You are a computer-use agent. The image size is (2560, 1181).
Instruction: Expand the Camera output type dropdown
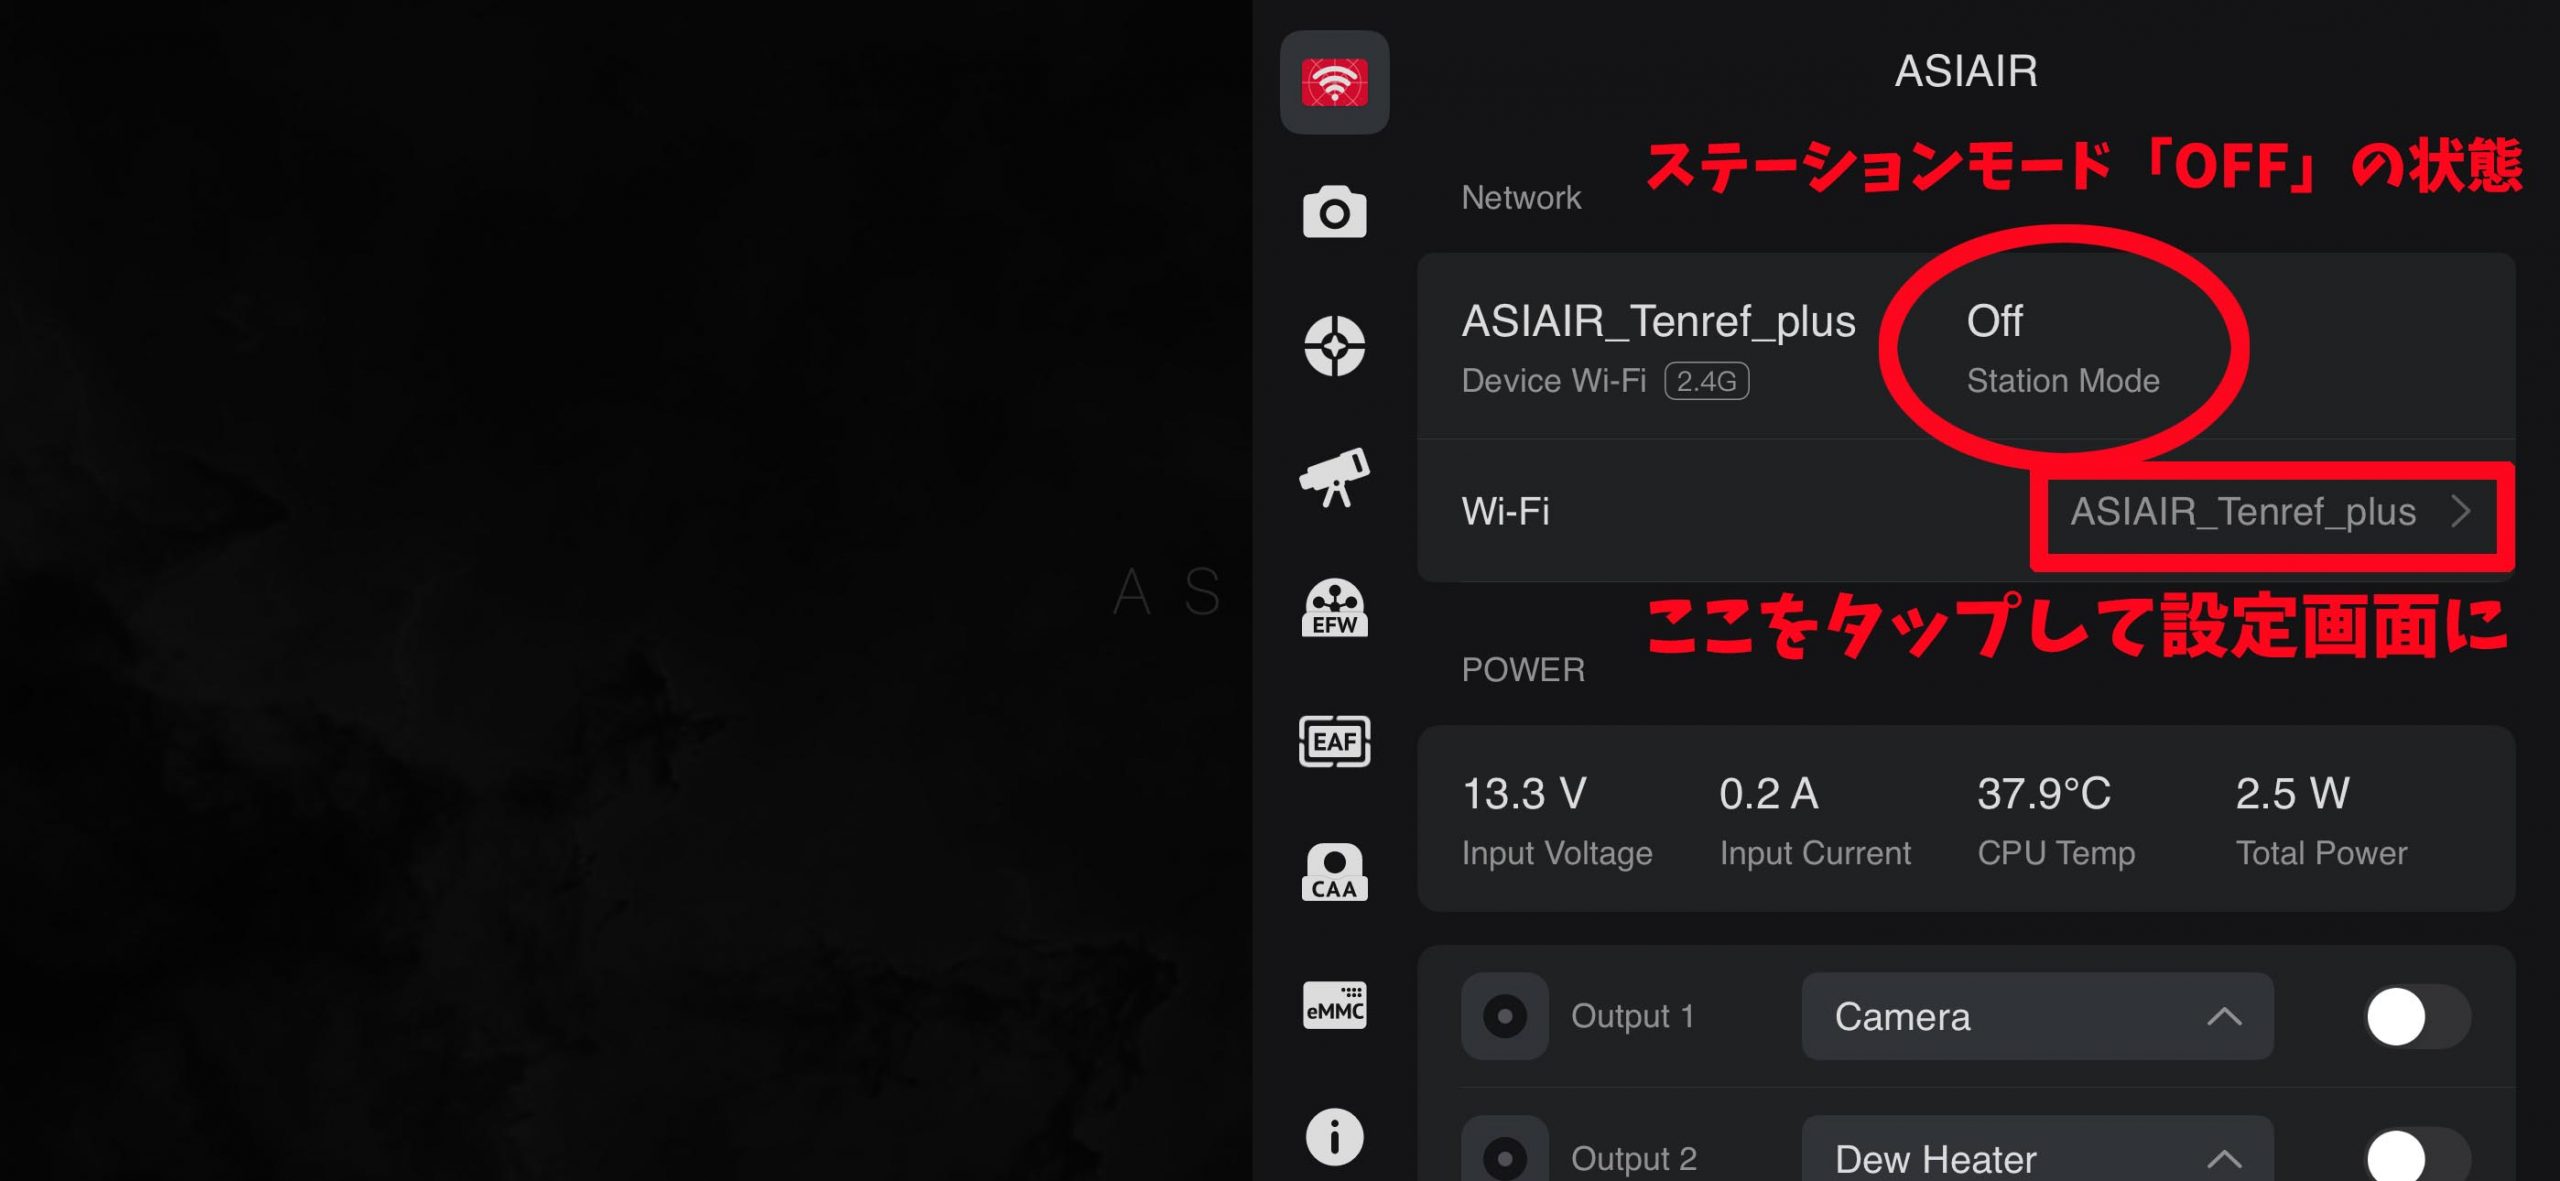[x=2037, y=1016]
